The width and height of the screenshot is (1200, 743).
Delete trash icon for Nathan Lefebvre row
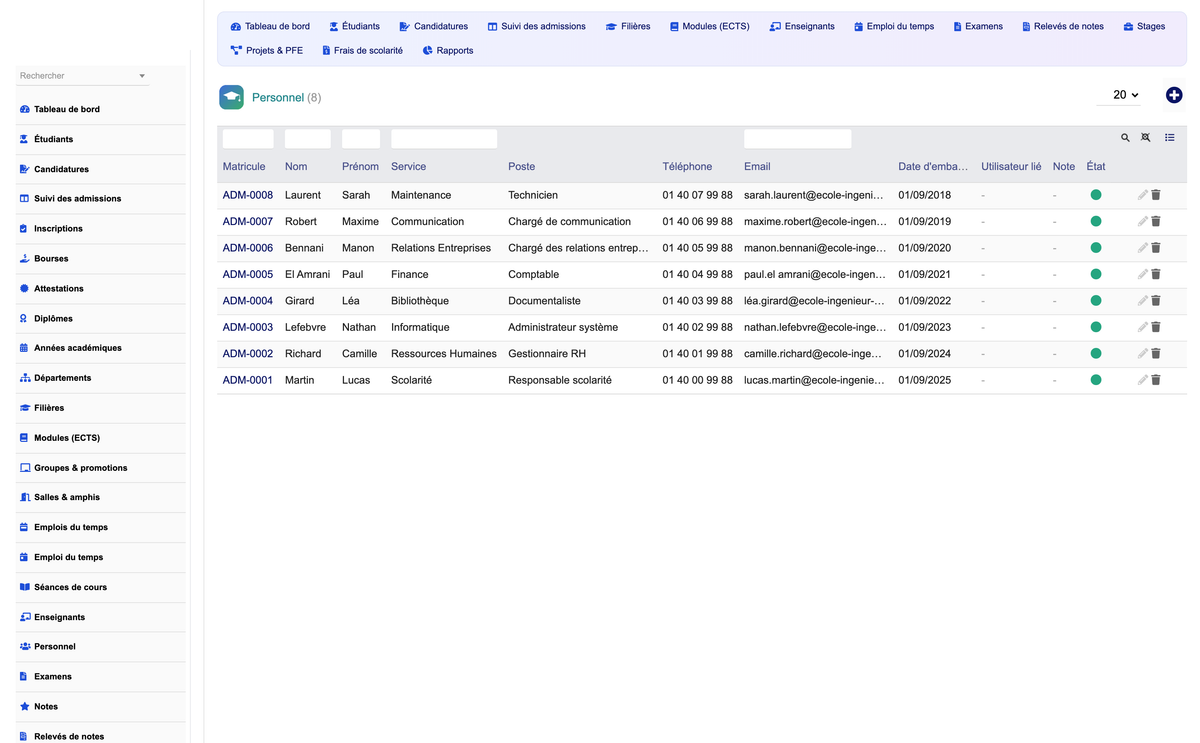(x=1156, y=327)
